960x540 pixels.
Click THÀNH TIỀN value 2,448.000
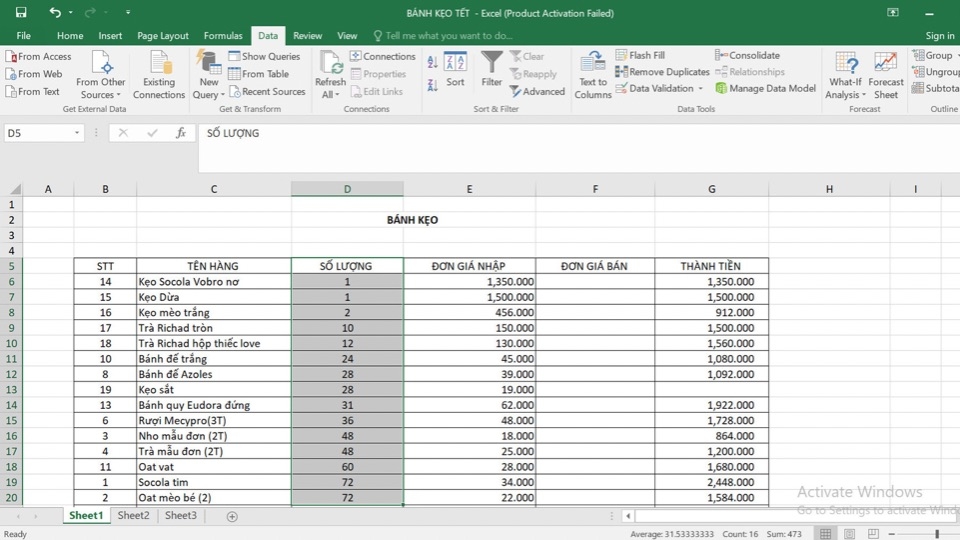click(711, 482)
